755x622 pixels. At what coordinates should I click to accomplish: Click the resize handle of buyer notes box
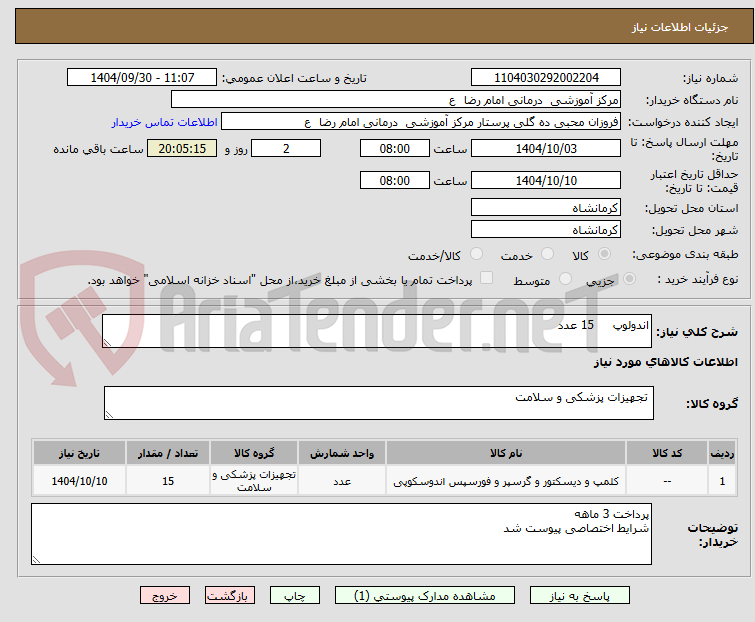[37, 559]
